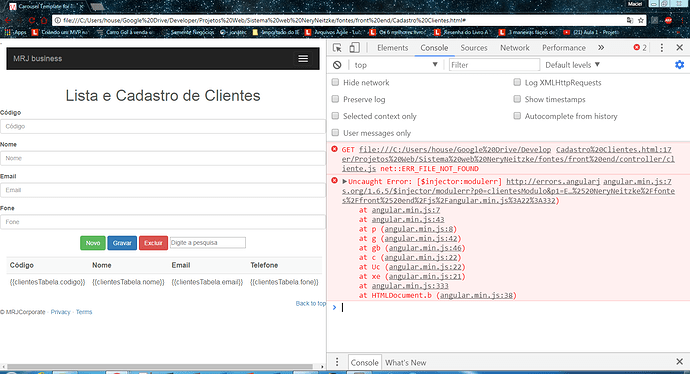Click the red Excluir button
The width and height of the screenshot is (690, 374).
pyautogui.click(x=153, y=243)
